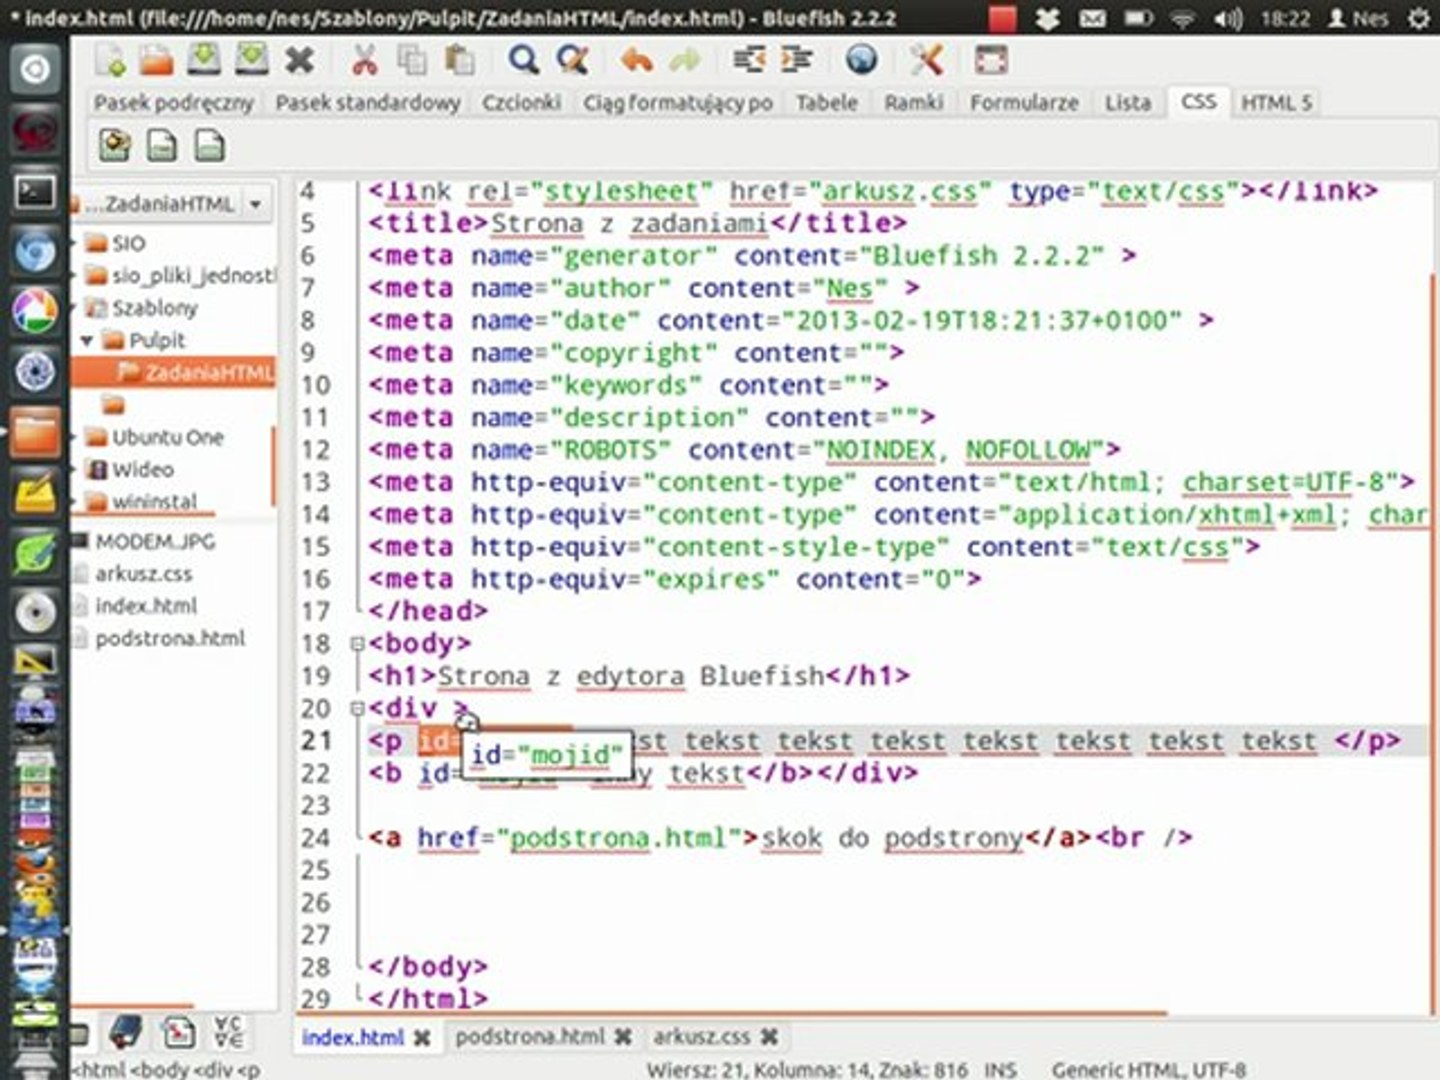Open the Lista toolbar tab
The image size is (1440, 1080).
coord(1128,102)
